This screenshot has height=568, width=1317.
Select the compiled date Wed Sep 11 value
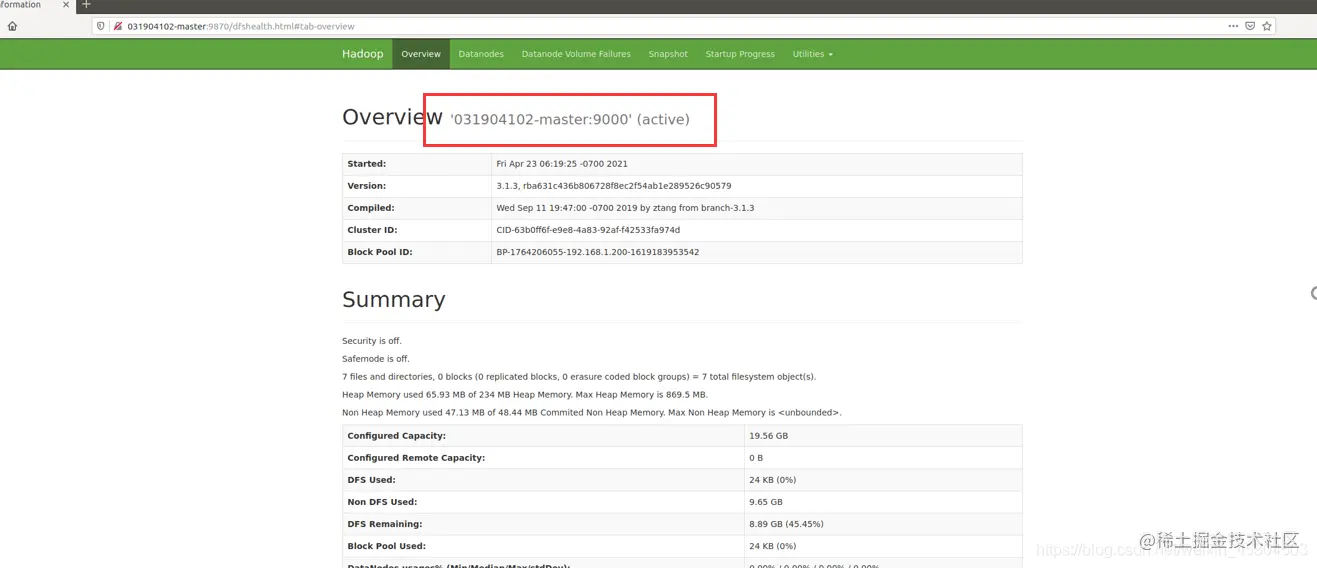[x=625, y=208]
